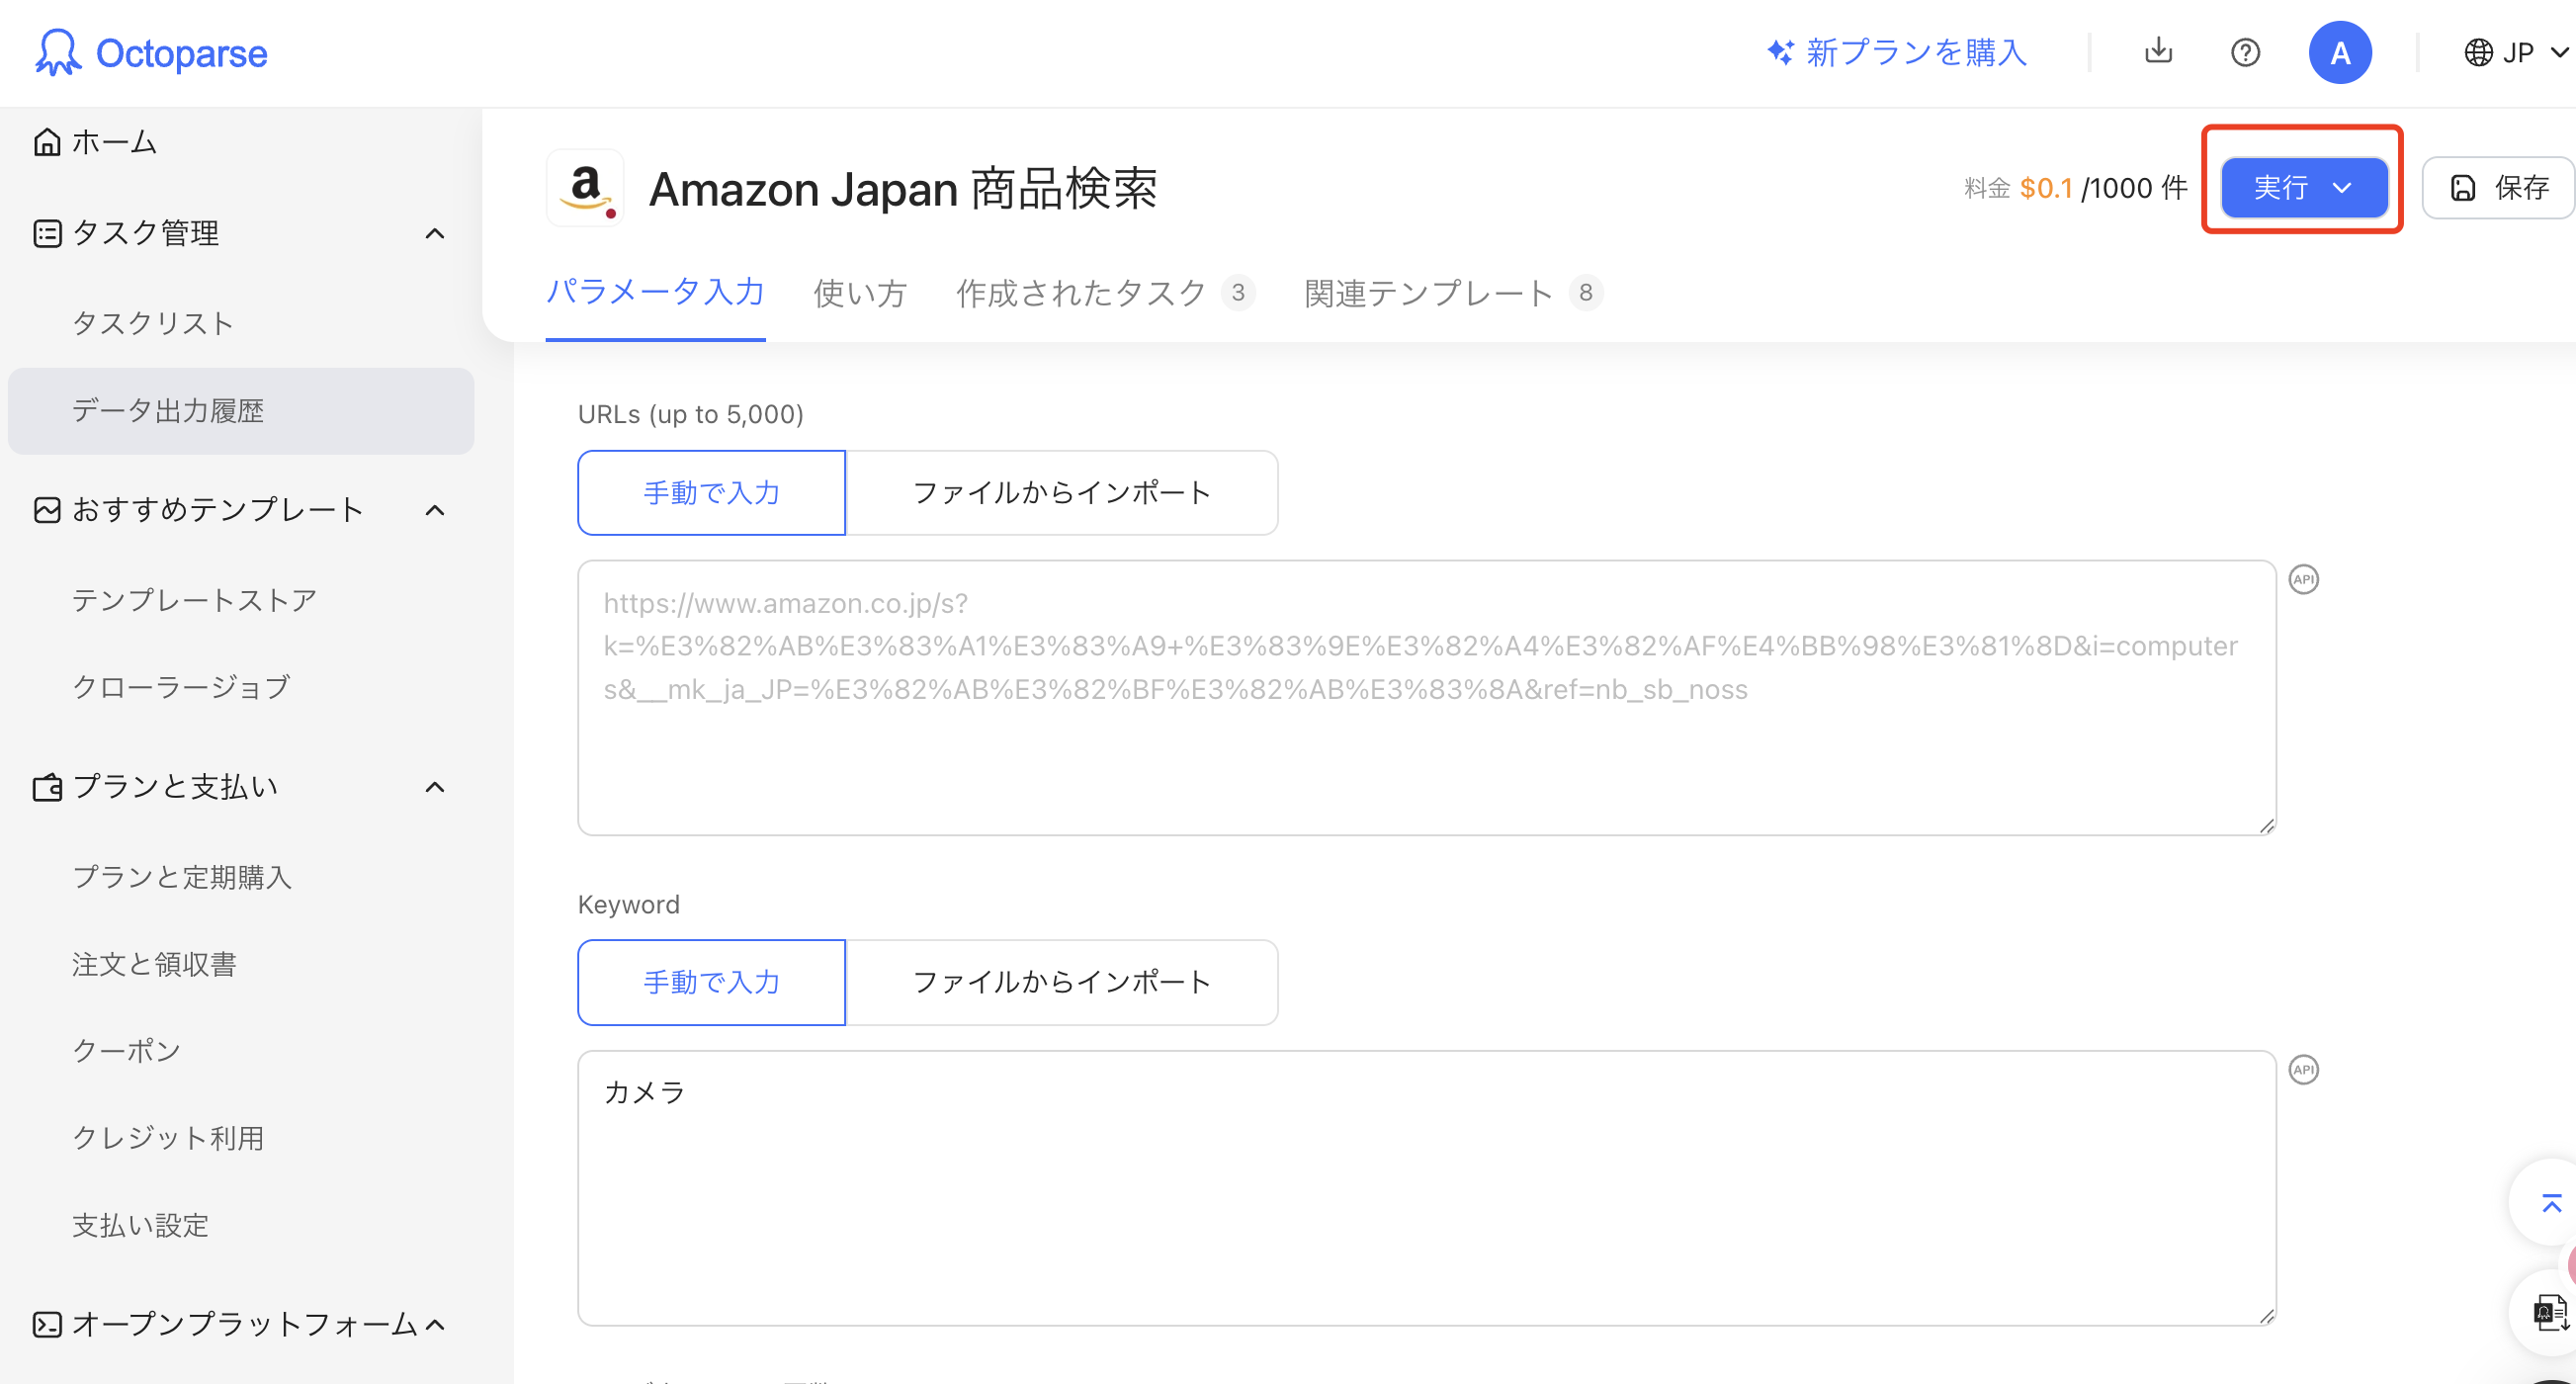Click the scroll-to-top floating button
This screenshot has width=2576, height=1384.
tap(2551, 1203)
